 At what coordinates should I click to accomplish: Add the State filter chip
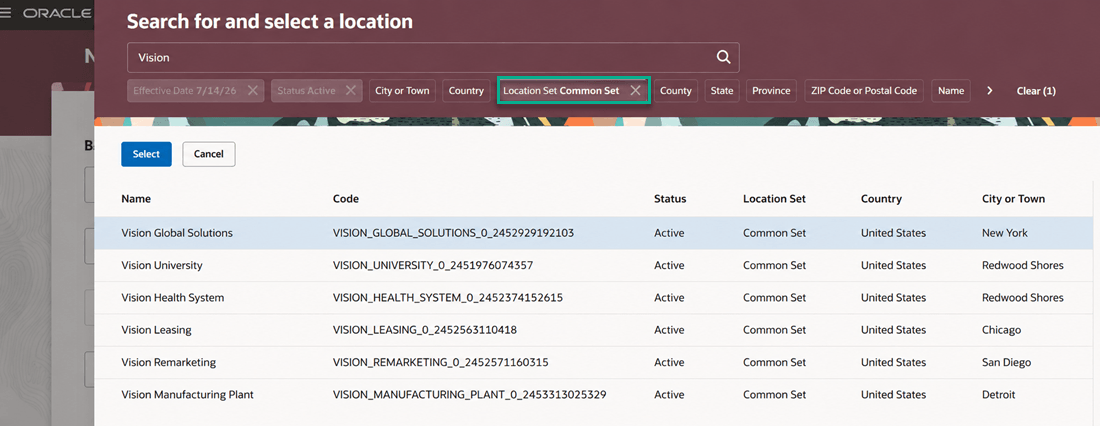point(722,91)
